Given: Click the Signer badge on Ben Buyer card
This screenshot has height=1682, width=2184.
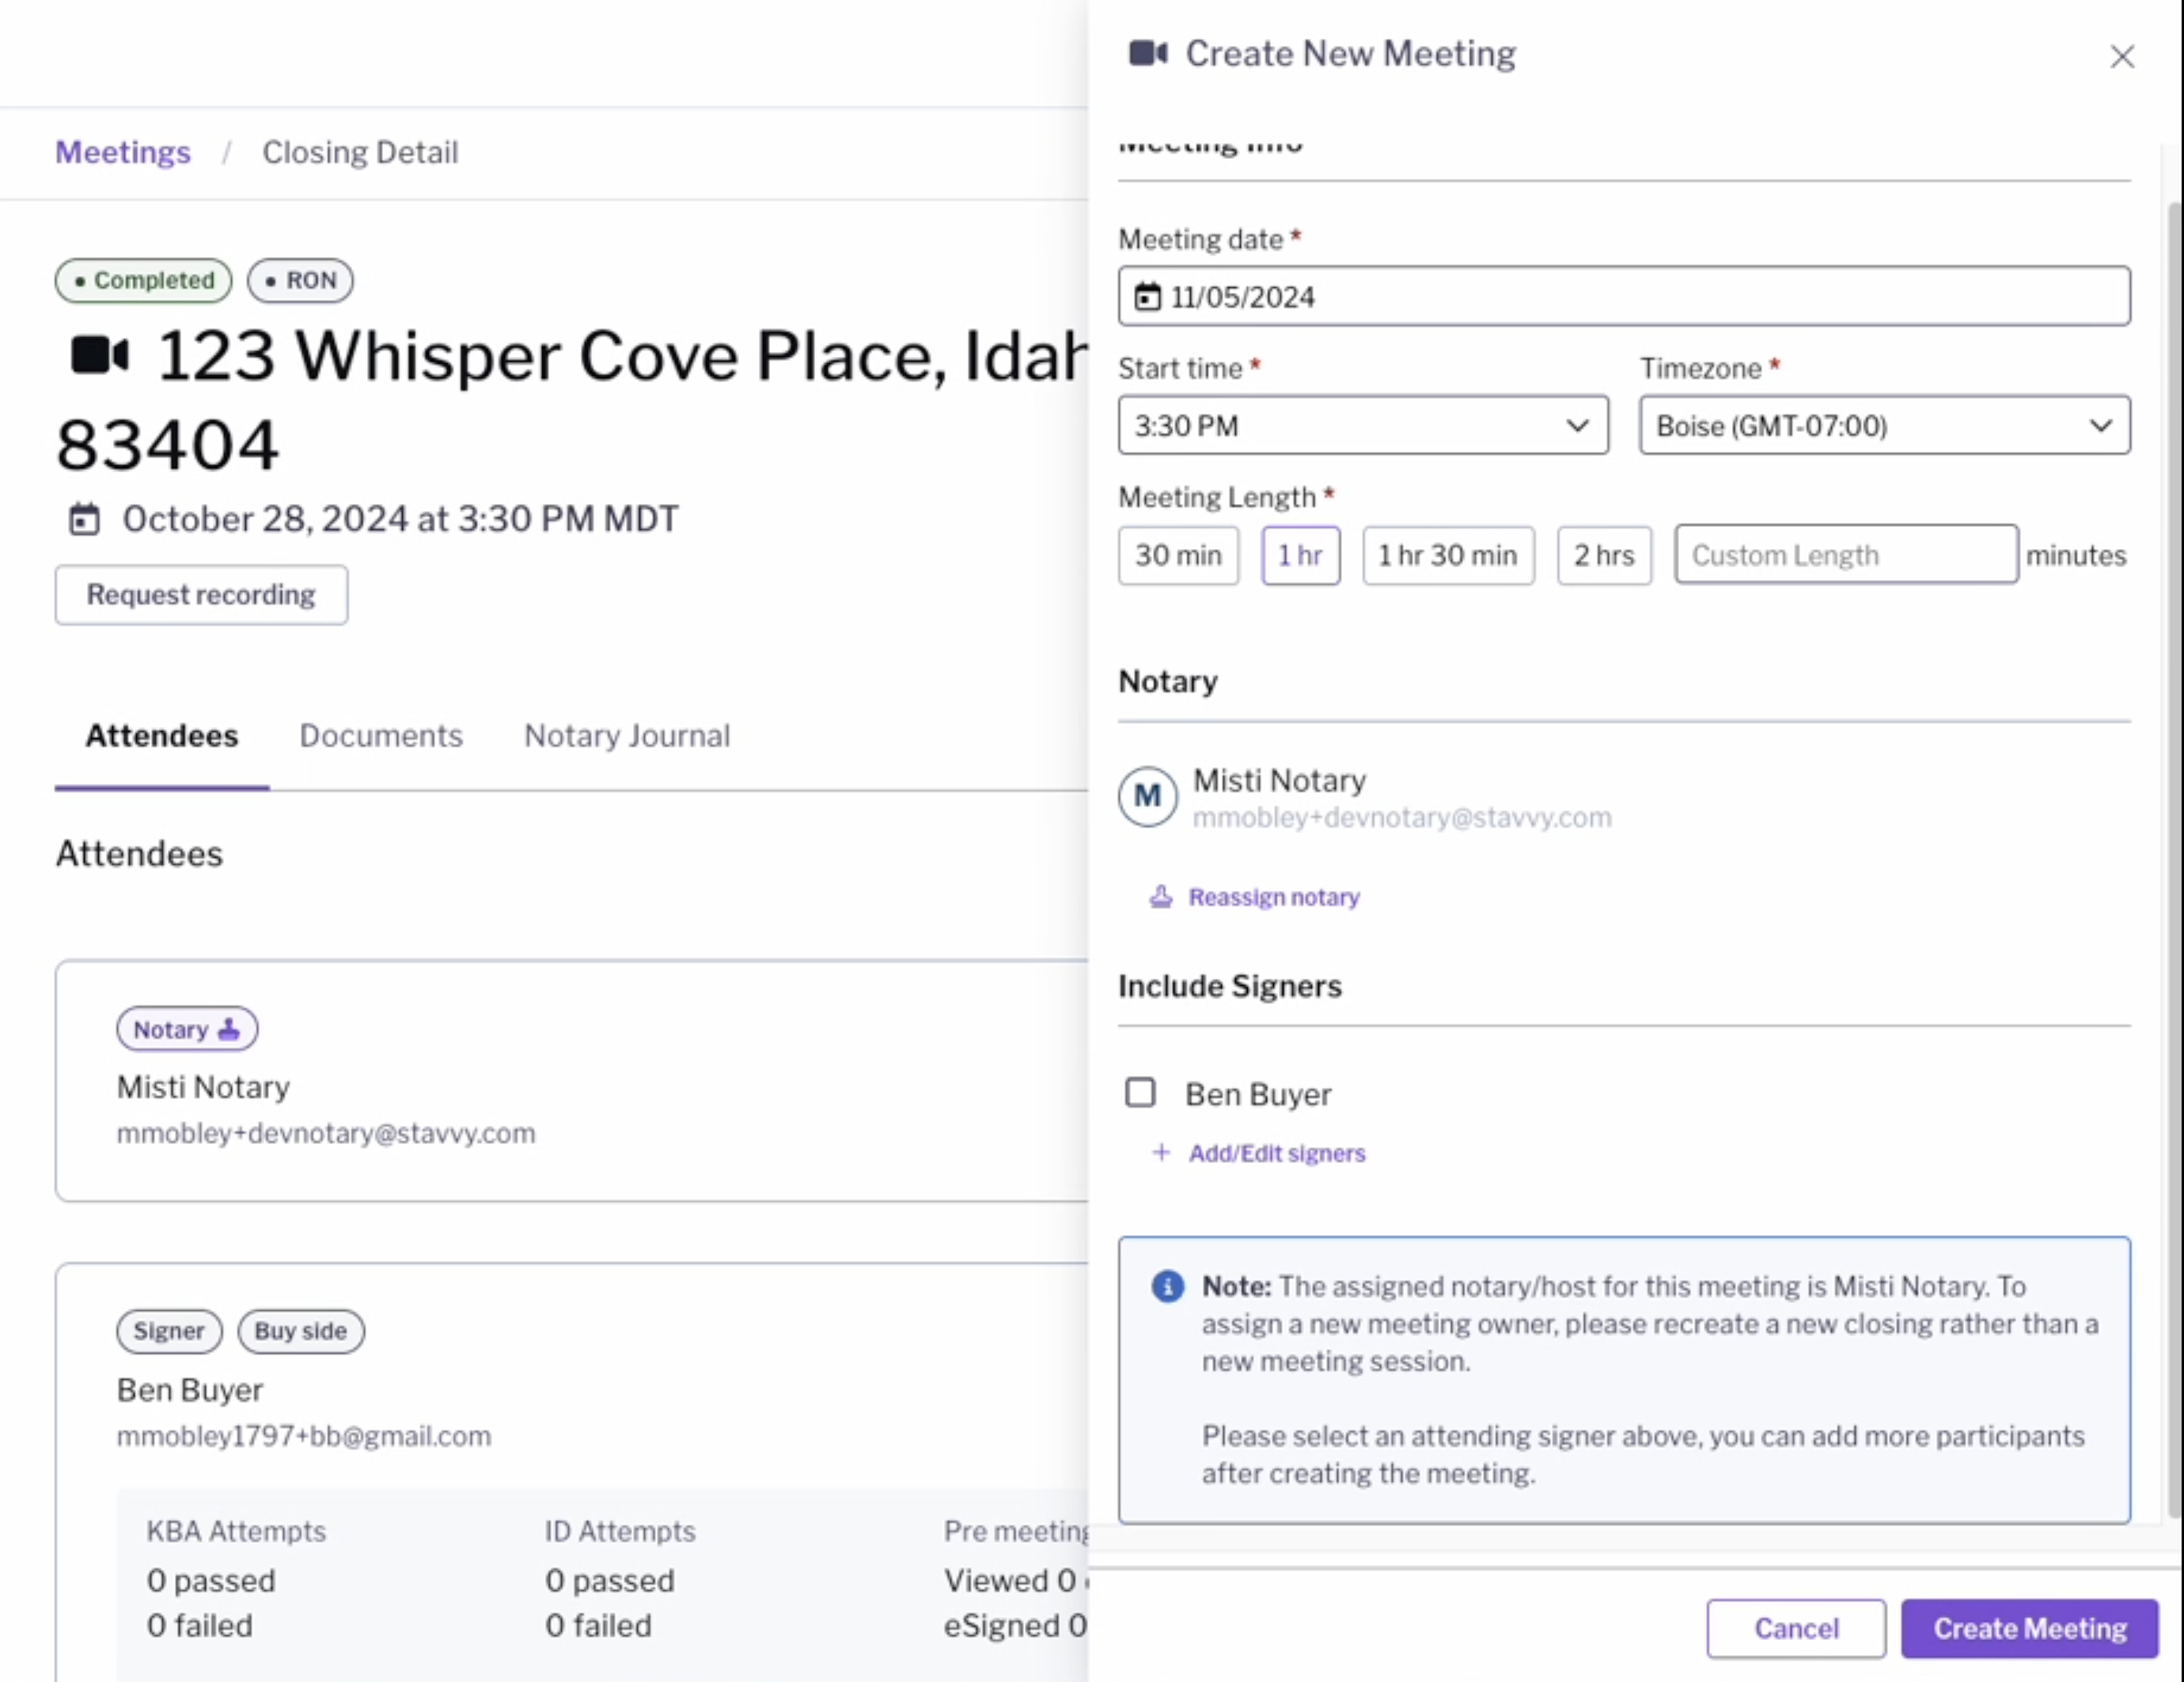Looking at the screenshot, I should coord(169,1331).
